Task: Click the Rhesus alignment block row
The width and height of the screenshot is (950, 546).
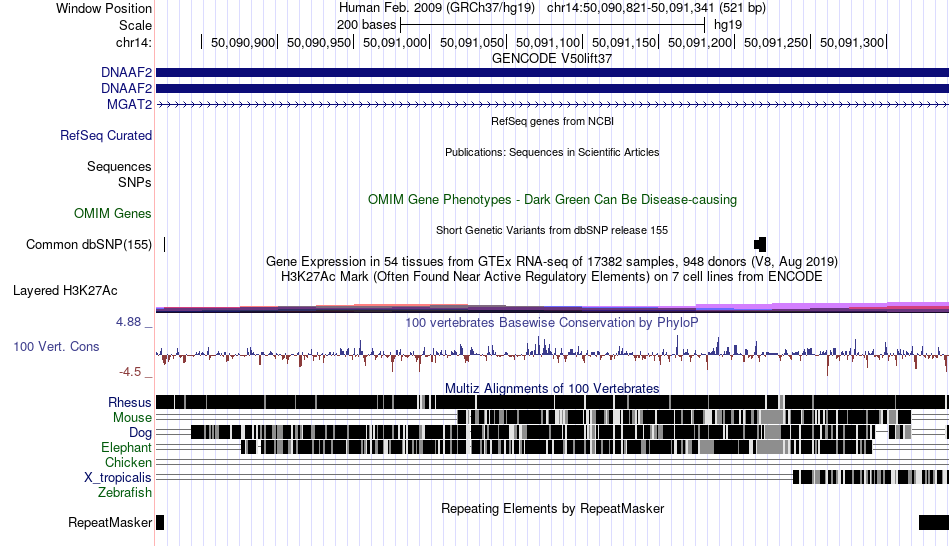Action: pos(552,402)
